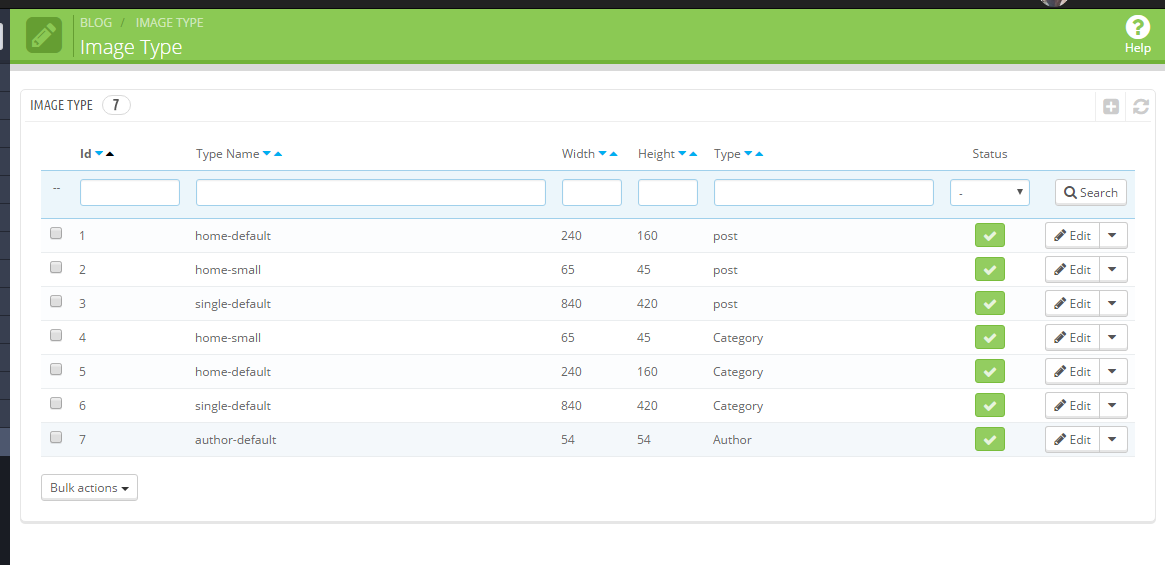The width and height of the screenshot is (1165, 565).
Task: Click the author-default type name cell
Action: tap(236, 439)
